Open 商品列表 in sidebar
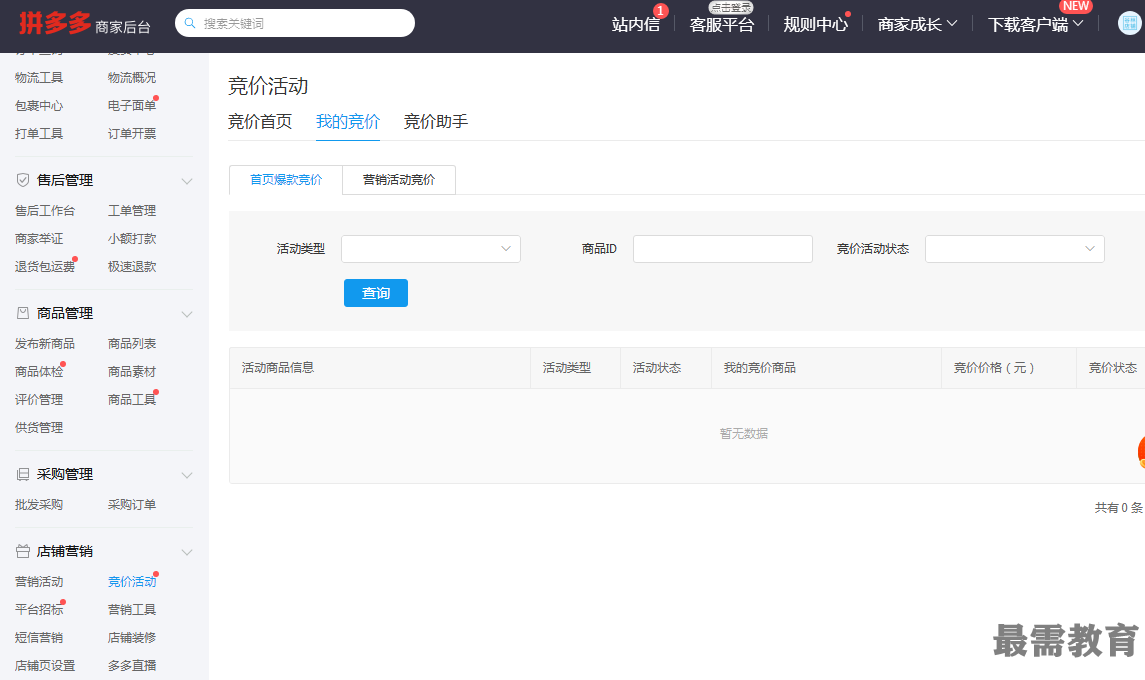The width and height of the screenshot is (1145, 680). pos(131,343)
